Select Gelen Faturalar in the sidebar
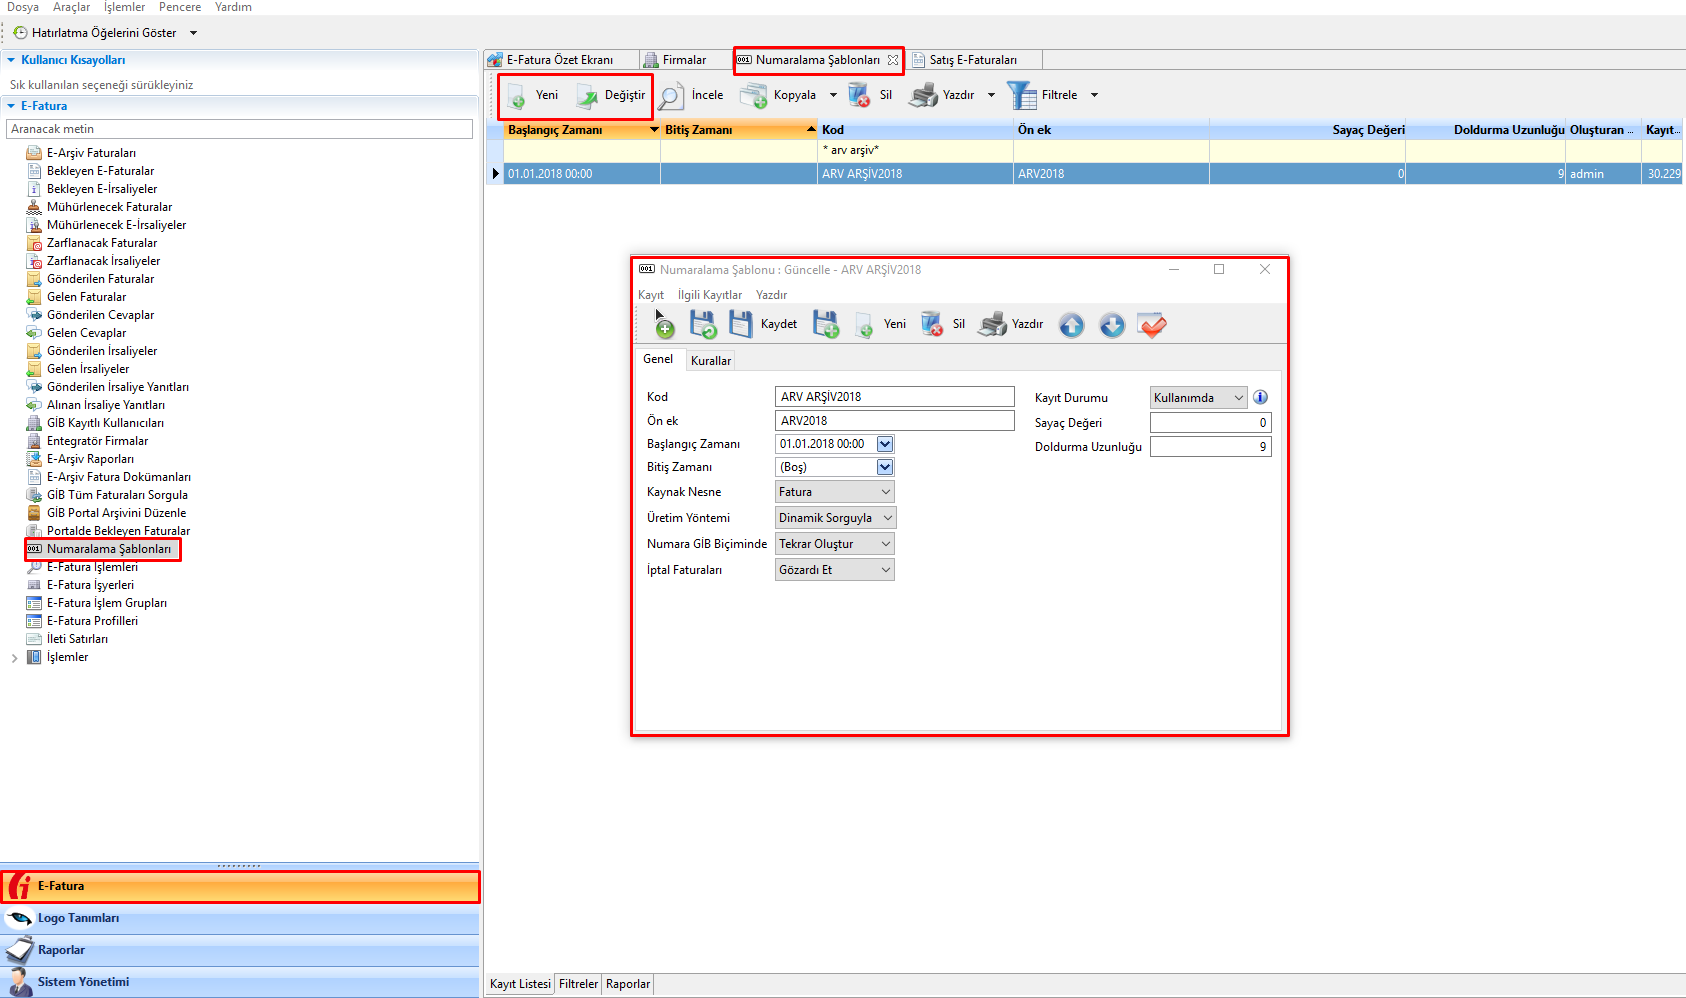This screenshot has height=998, width=1686. [x=86, y=297]
